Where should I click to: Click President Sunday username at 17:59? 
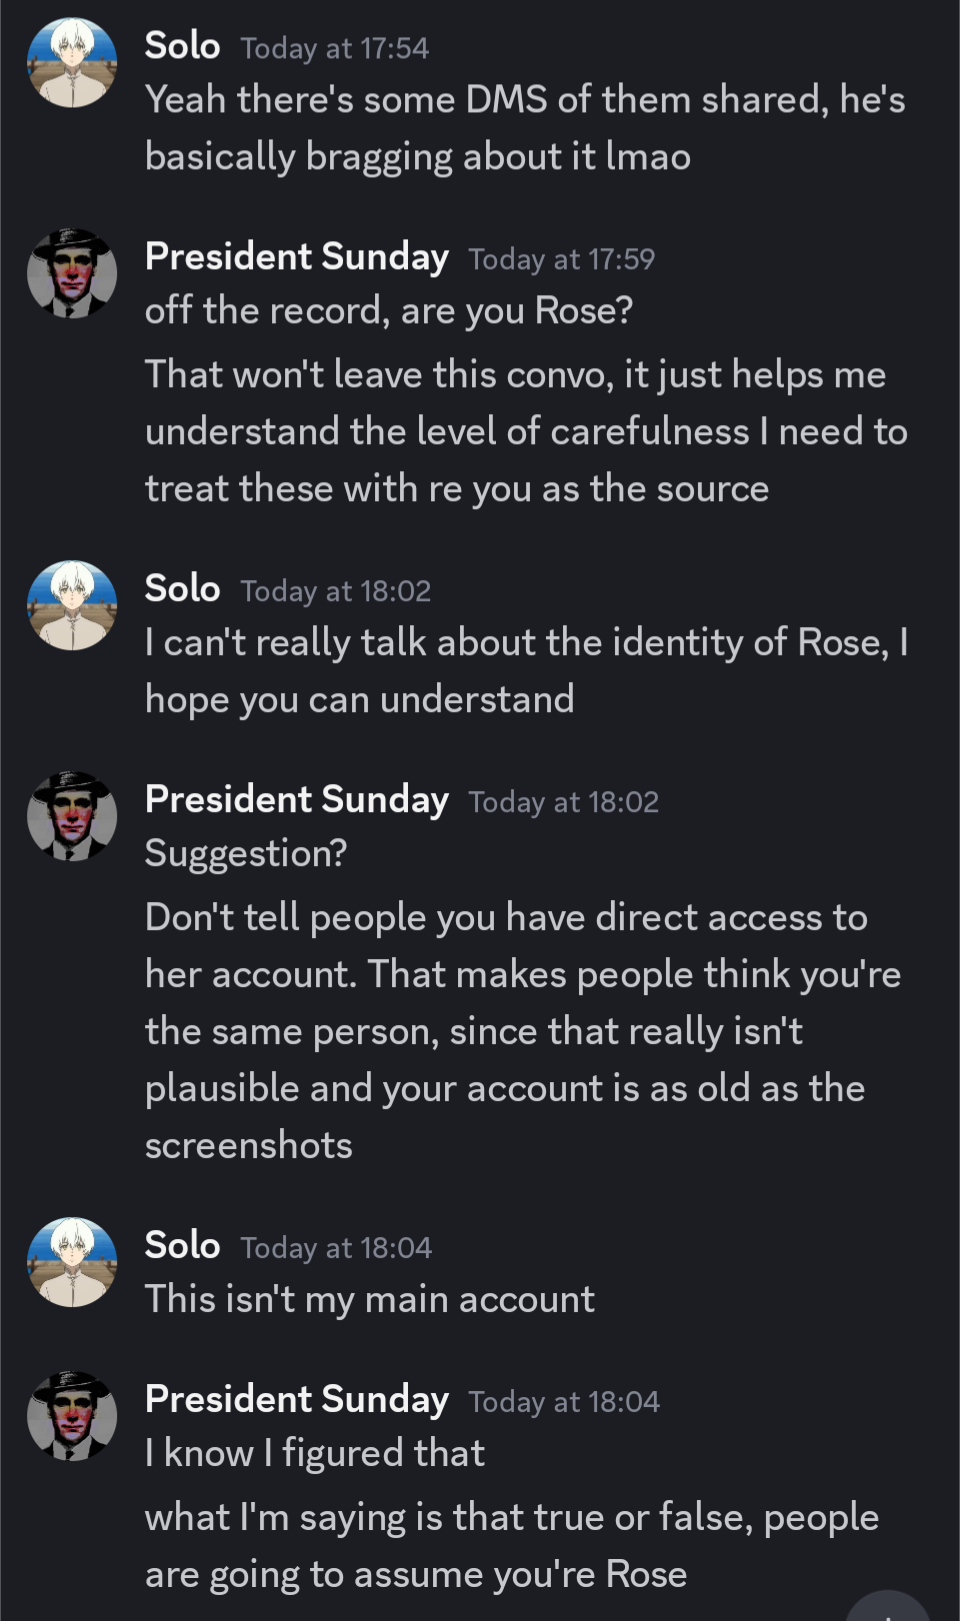click(x=296, y=257)
